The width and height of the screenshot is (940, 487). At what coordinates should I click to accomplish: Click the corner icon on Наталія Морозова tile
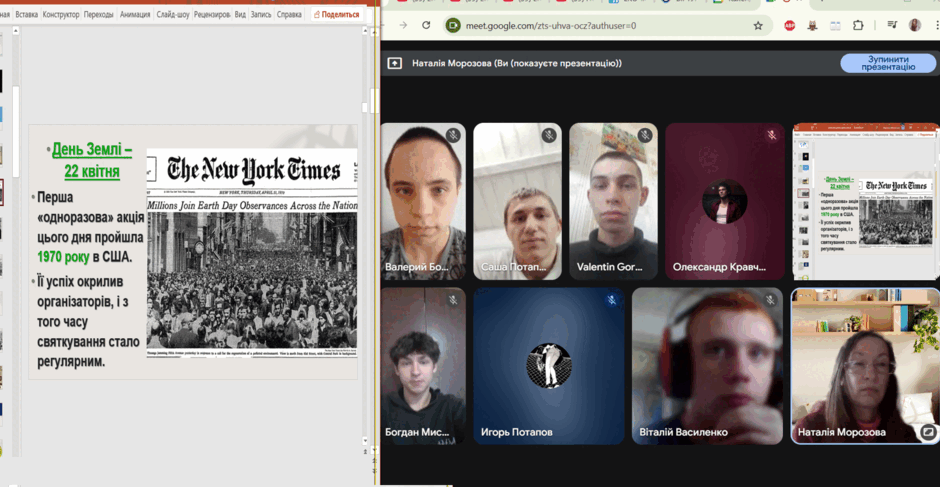pyautogui.click(x=928, y=431)
